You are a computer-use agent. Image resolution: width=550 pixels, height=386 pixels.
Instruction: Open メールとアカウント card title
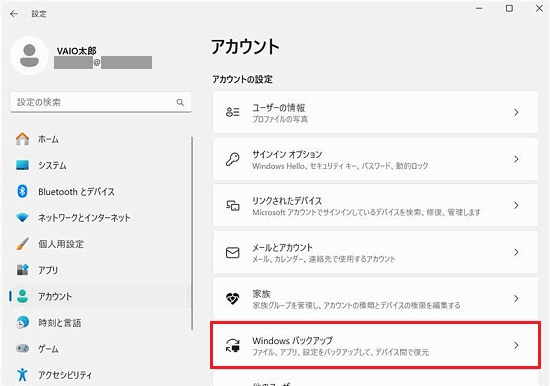(282, 247)
